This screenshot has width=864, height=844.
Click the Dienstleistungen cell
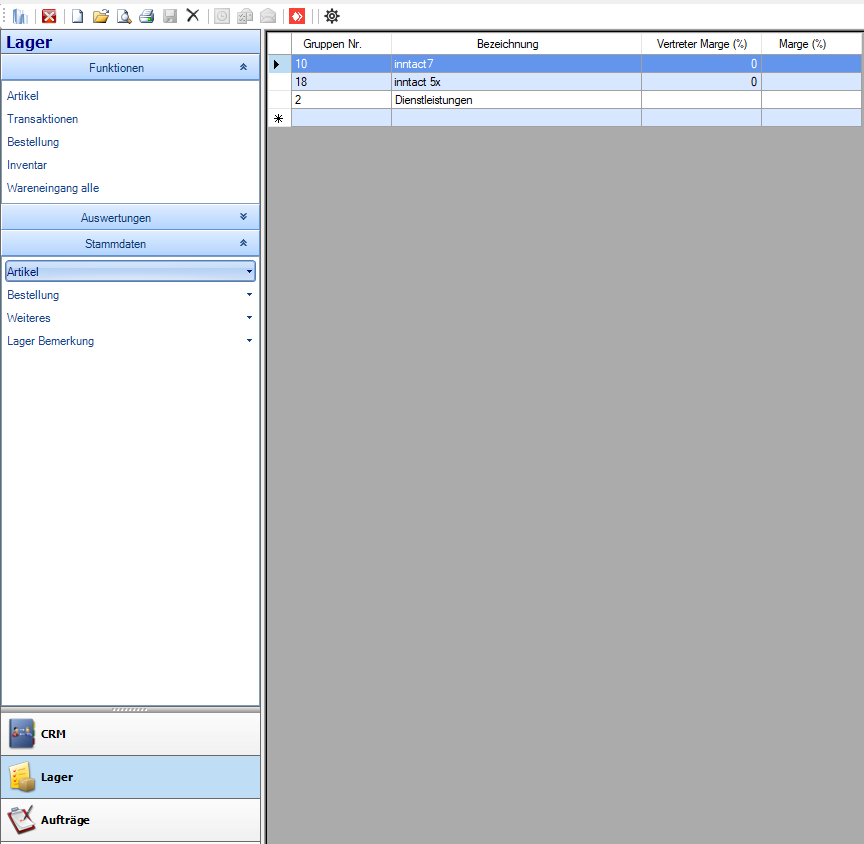click(516, 100)
